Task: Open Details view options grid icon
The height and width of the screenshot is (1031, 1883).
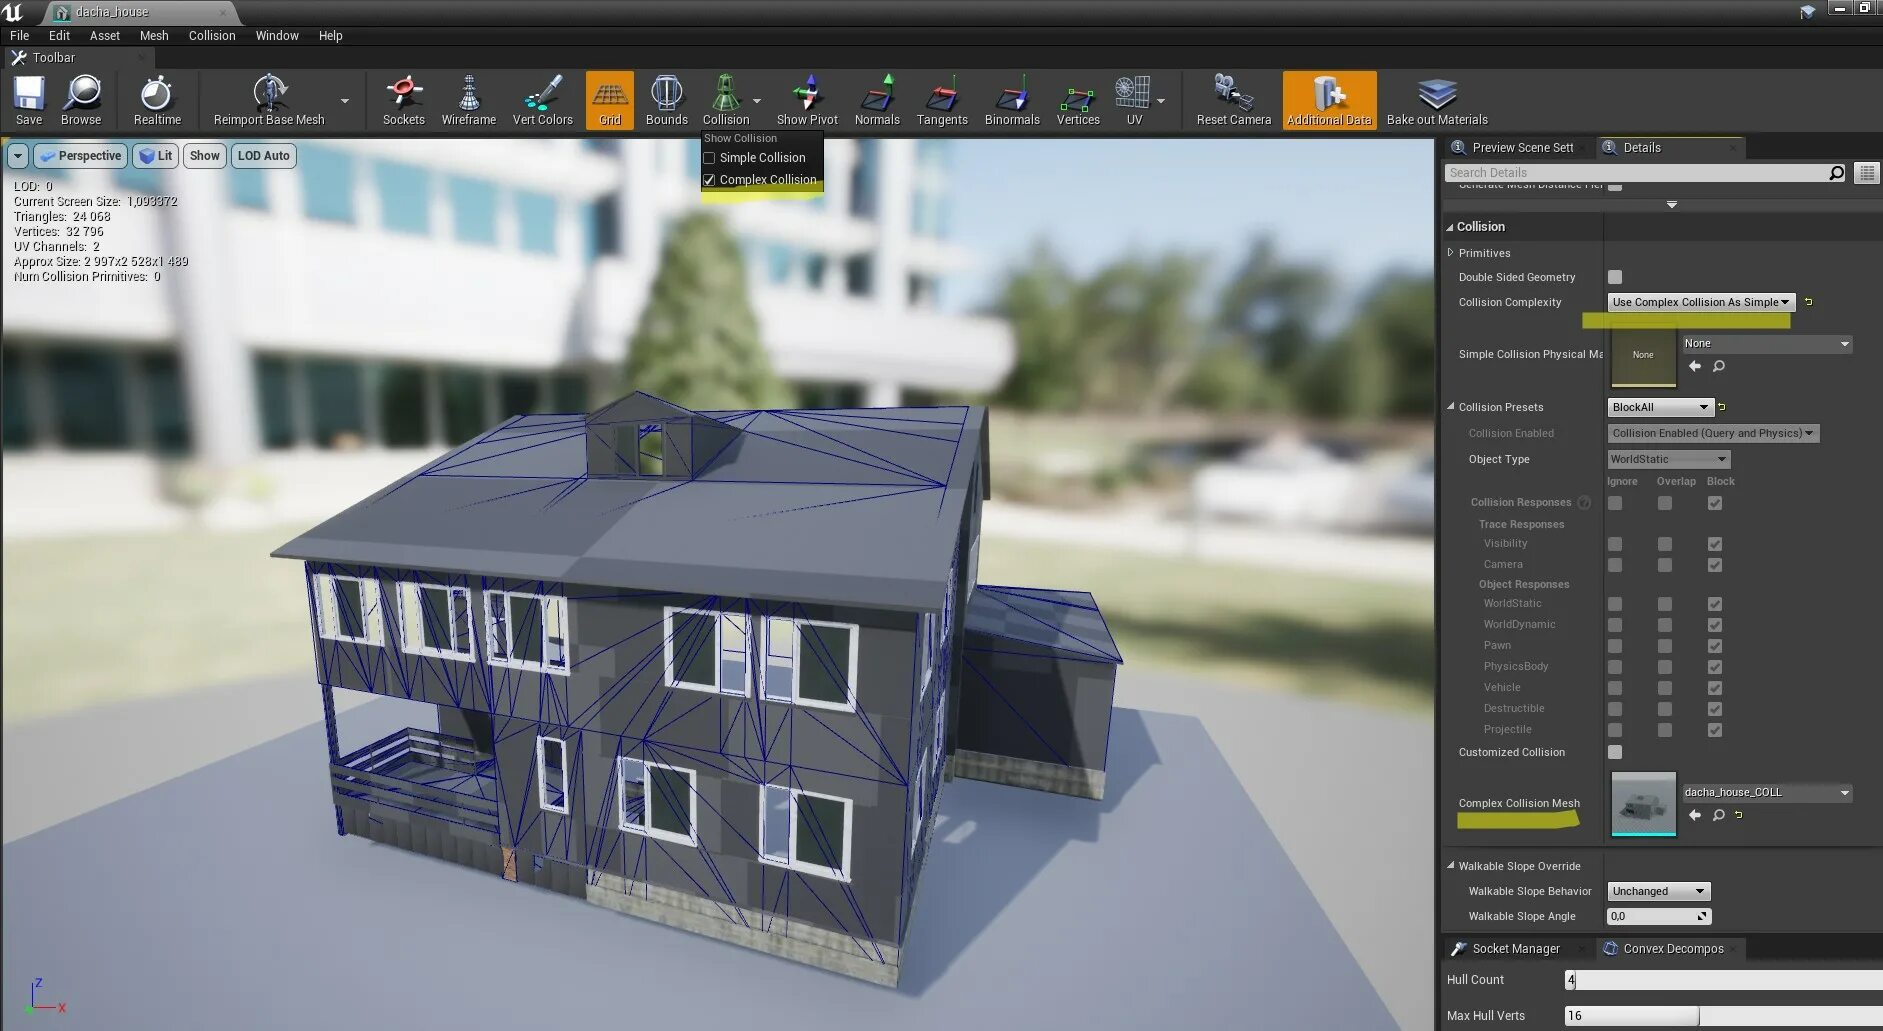Action: pos(1867,173)
